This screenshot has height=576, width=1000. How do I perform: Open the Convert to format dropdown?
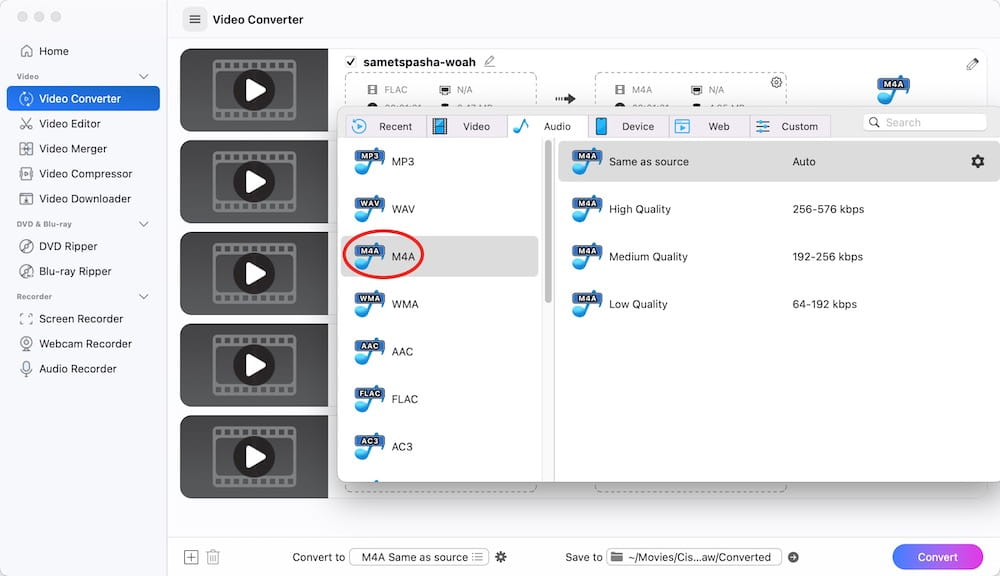click(419, 557)
